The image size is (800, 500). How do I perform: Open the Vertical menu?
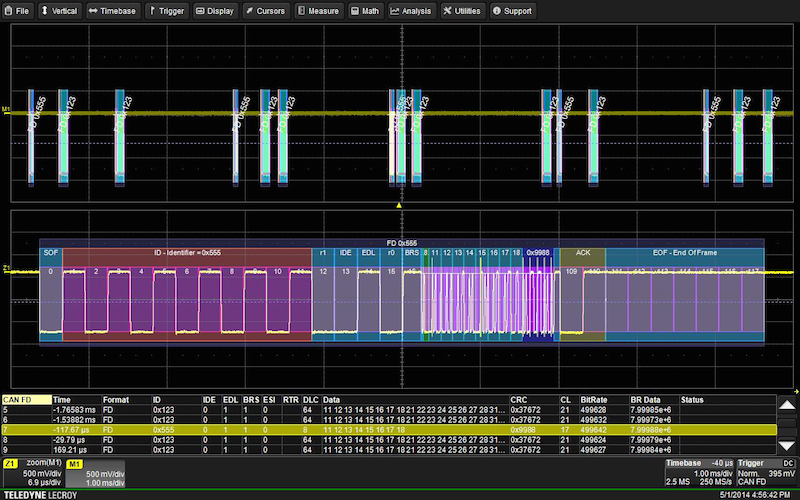60,11
